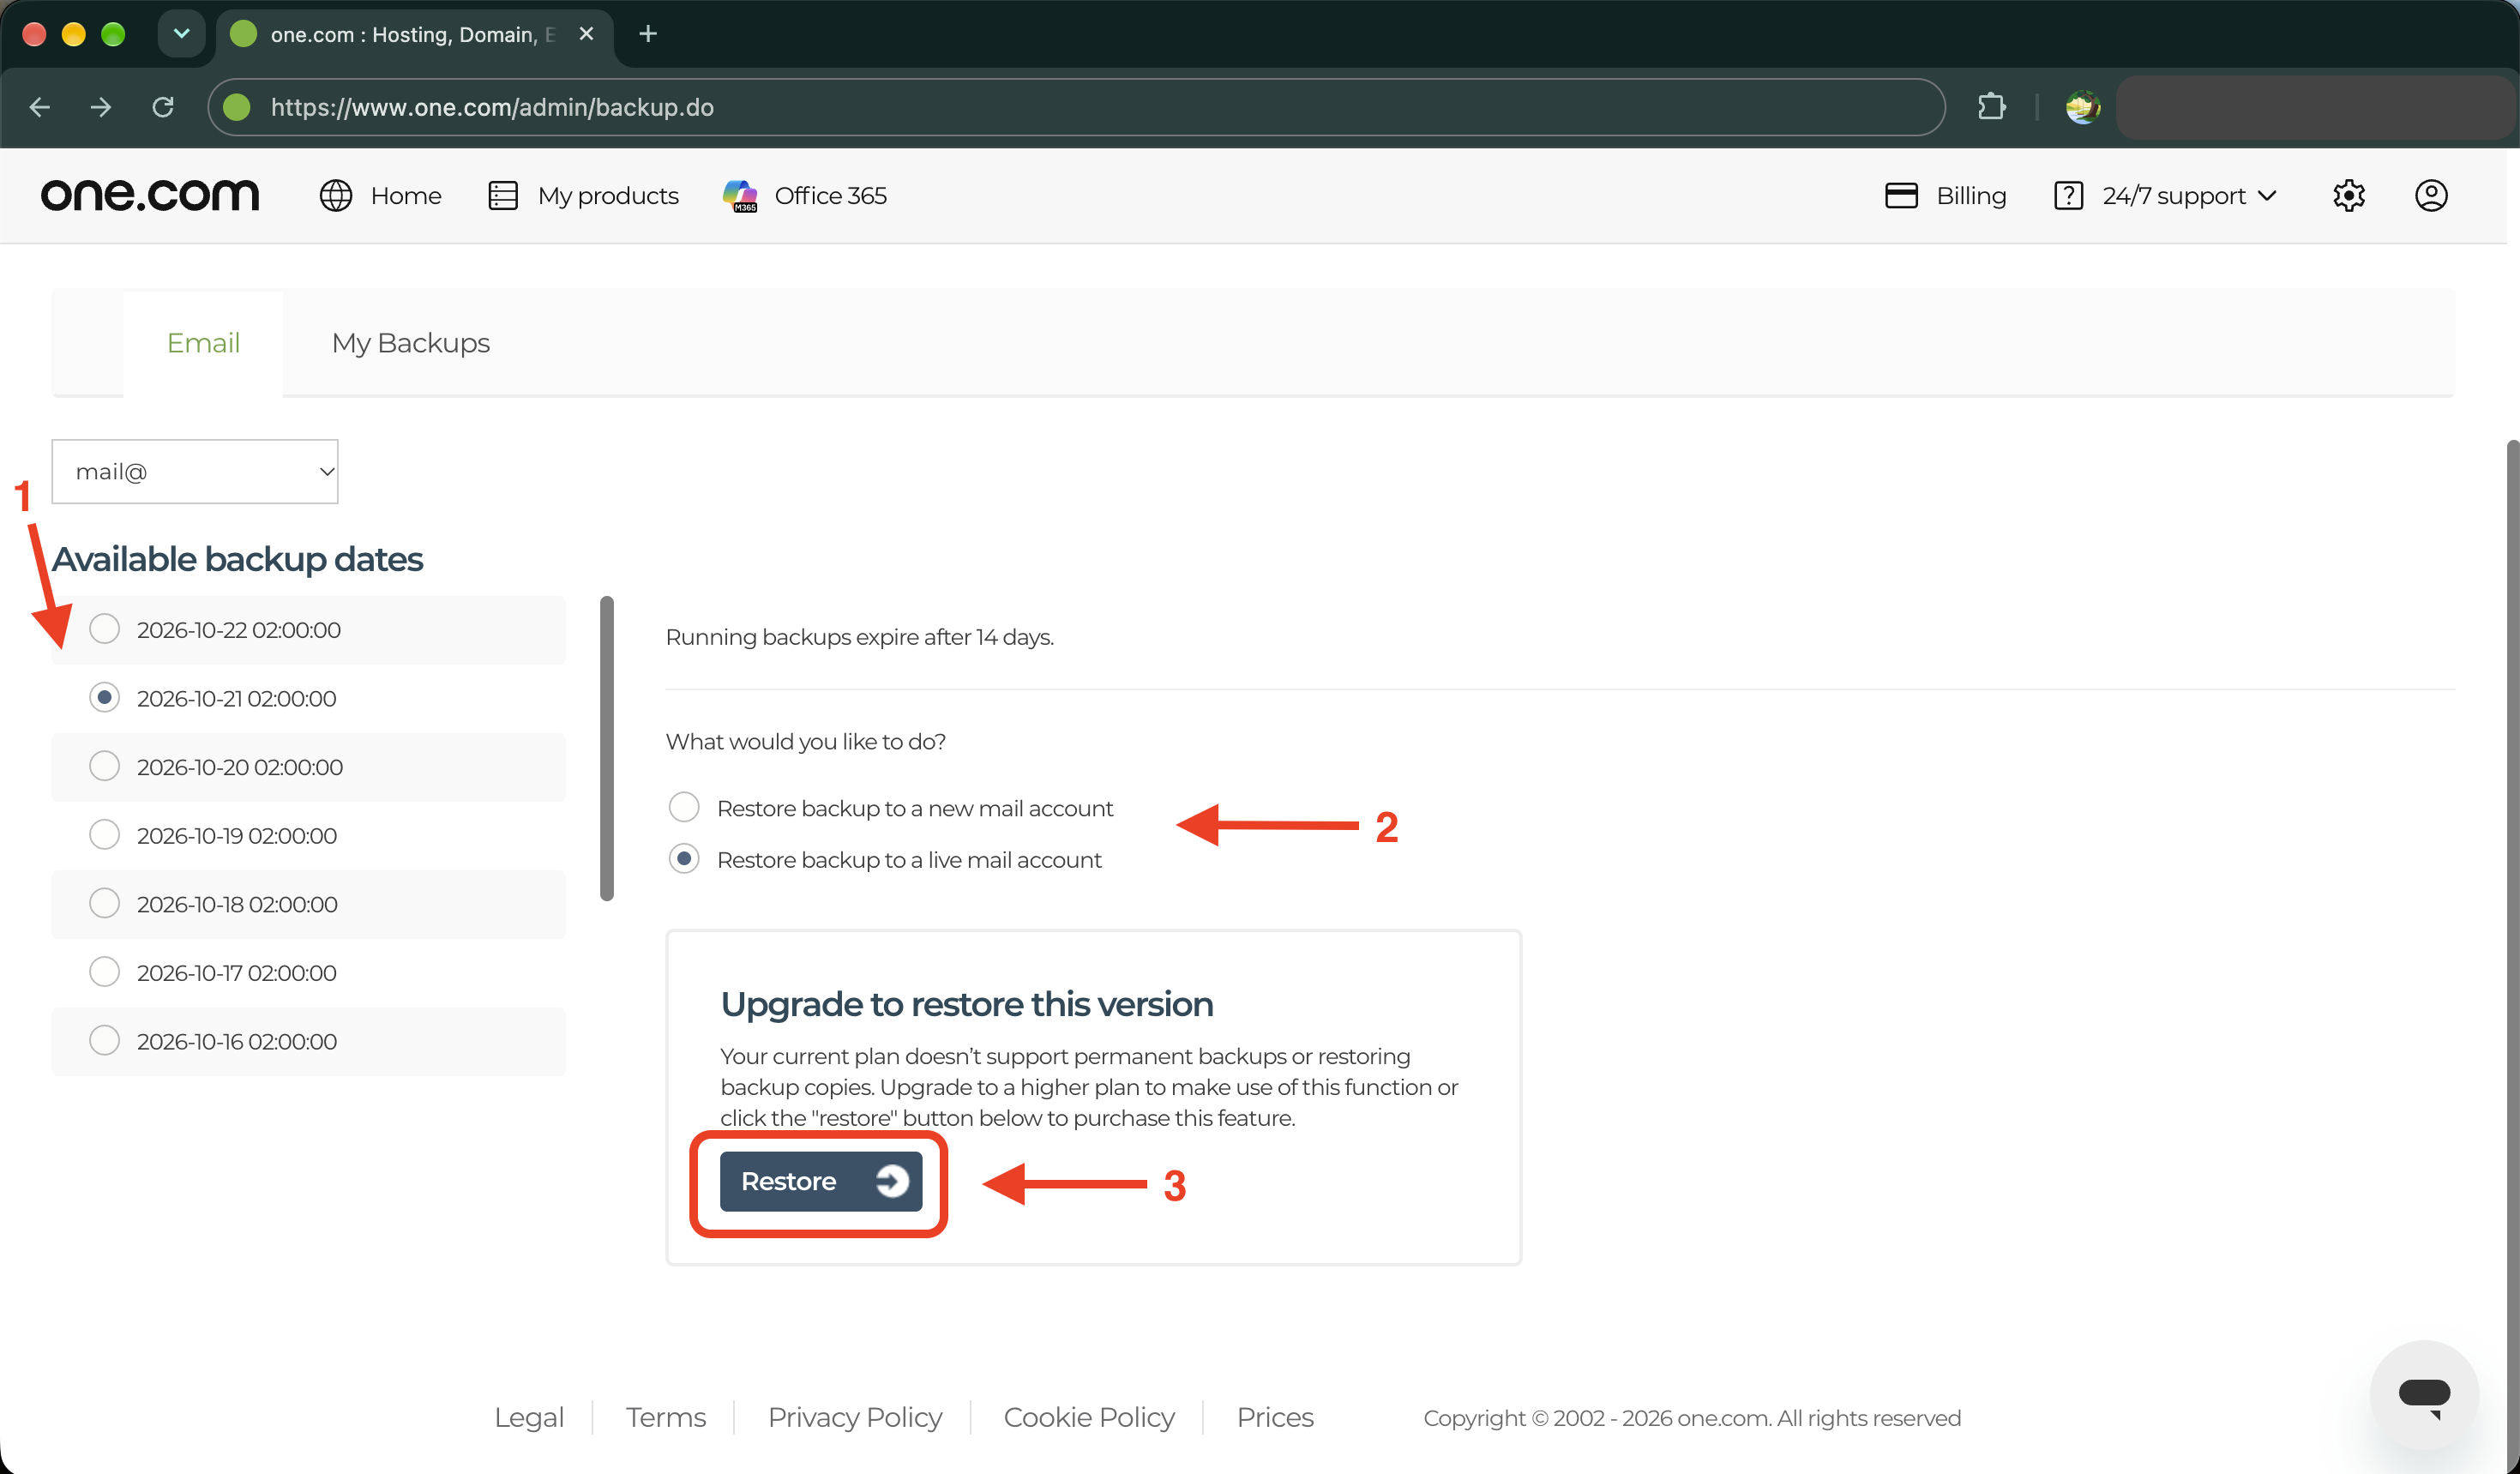The height and width of the screenshot is (1474, 2520).
Task: Switch to the Email tab
Action: [203, 343]
